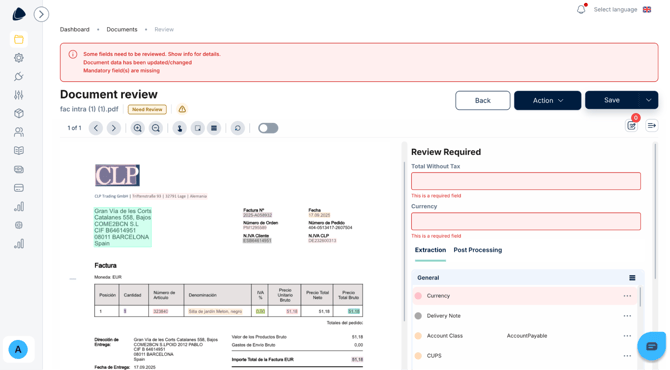Click the plug connector sidebar icon

pyautogui.click(x=19, y=76)
